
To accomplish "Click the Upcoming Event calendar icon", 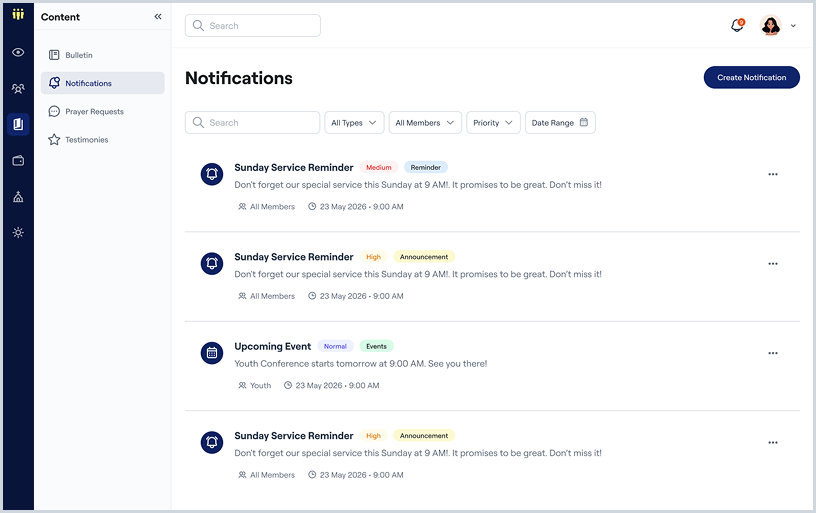I will point(212,353).
